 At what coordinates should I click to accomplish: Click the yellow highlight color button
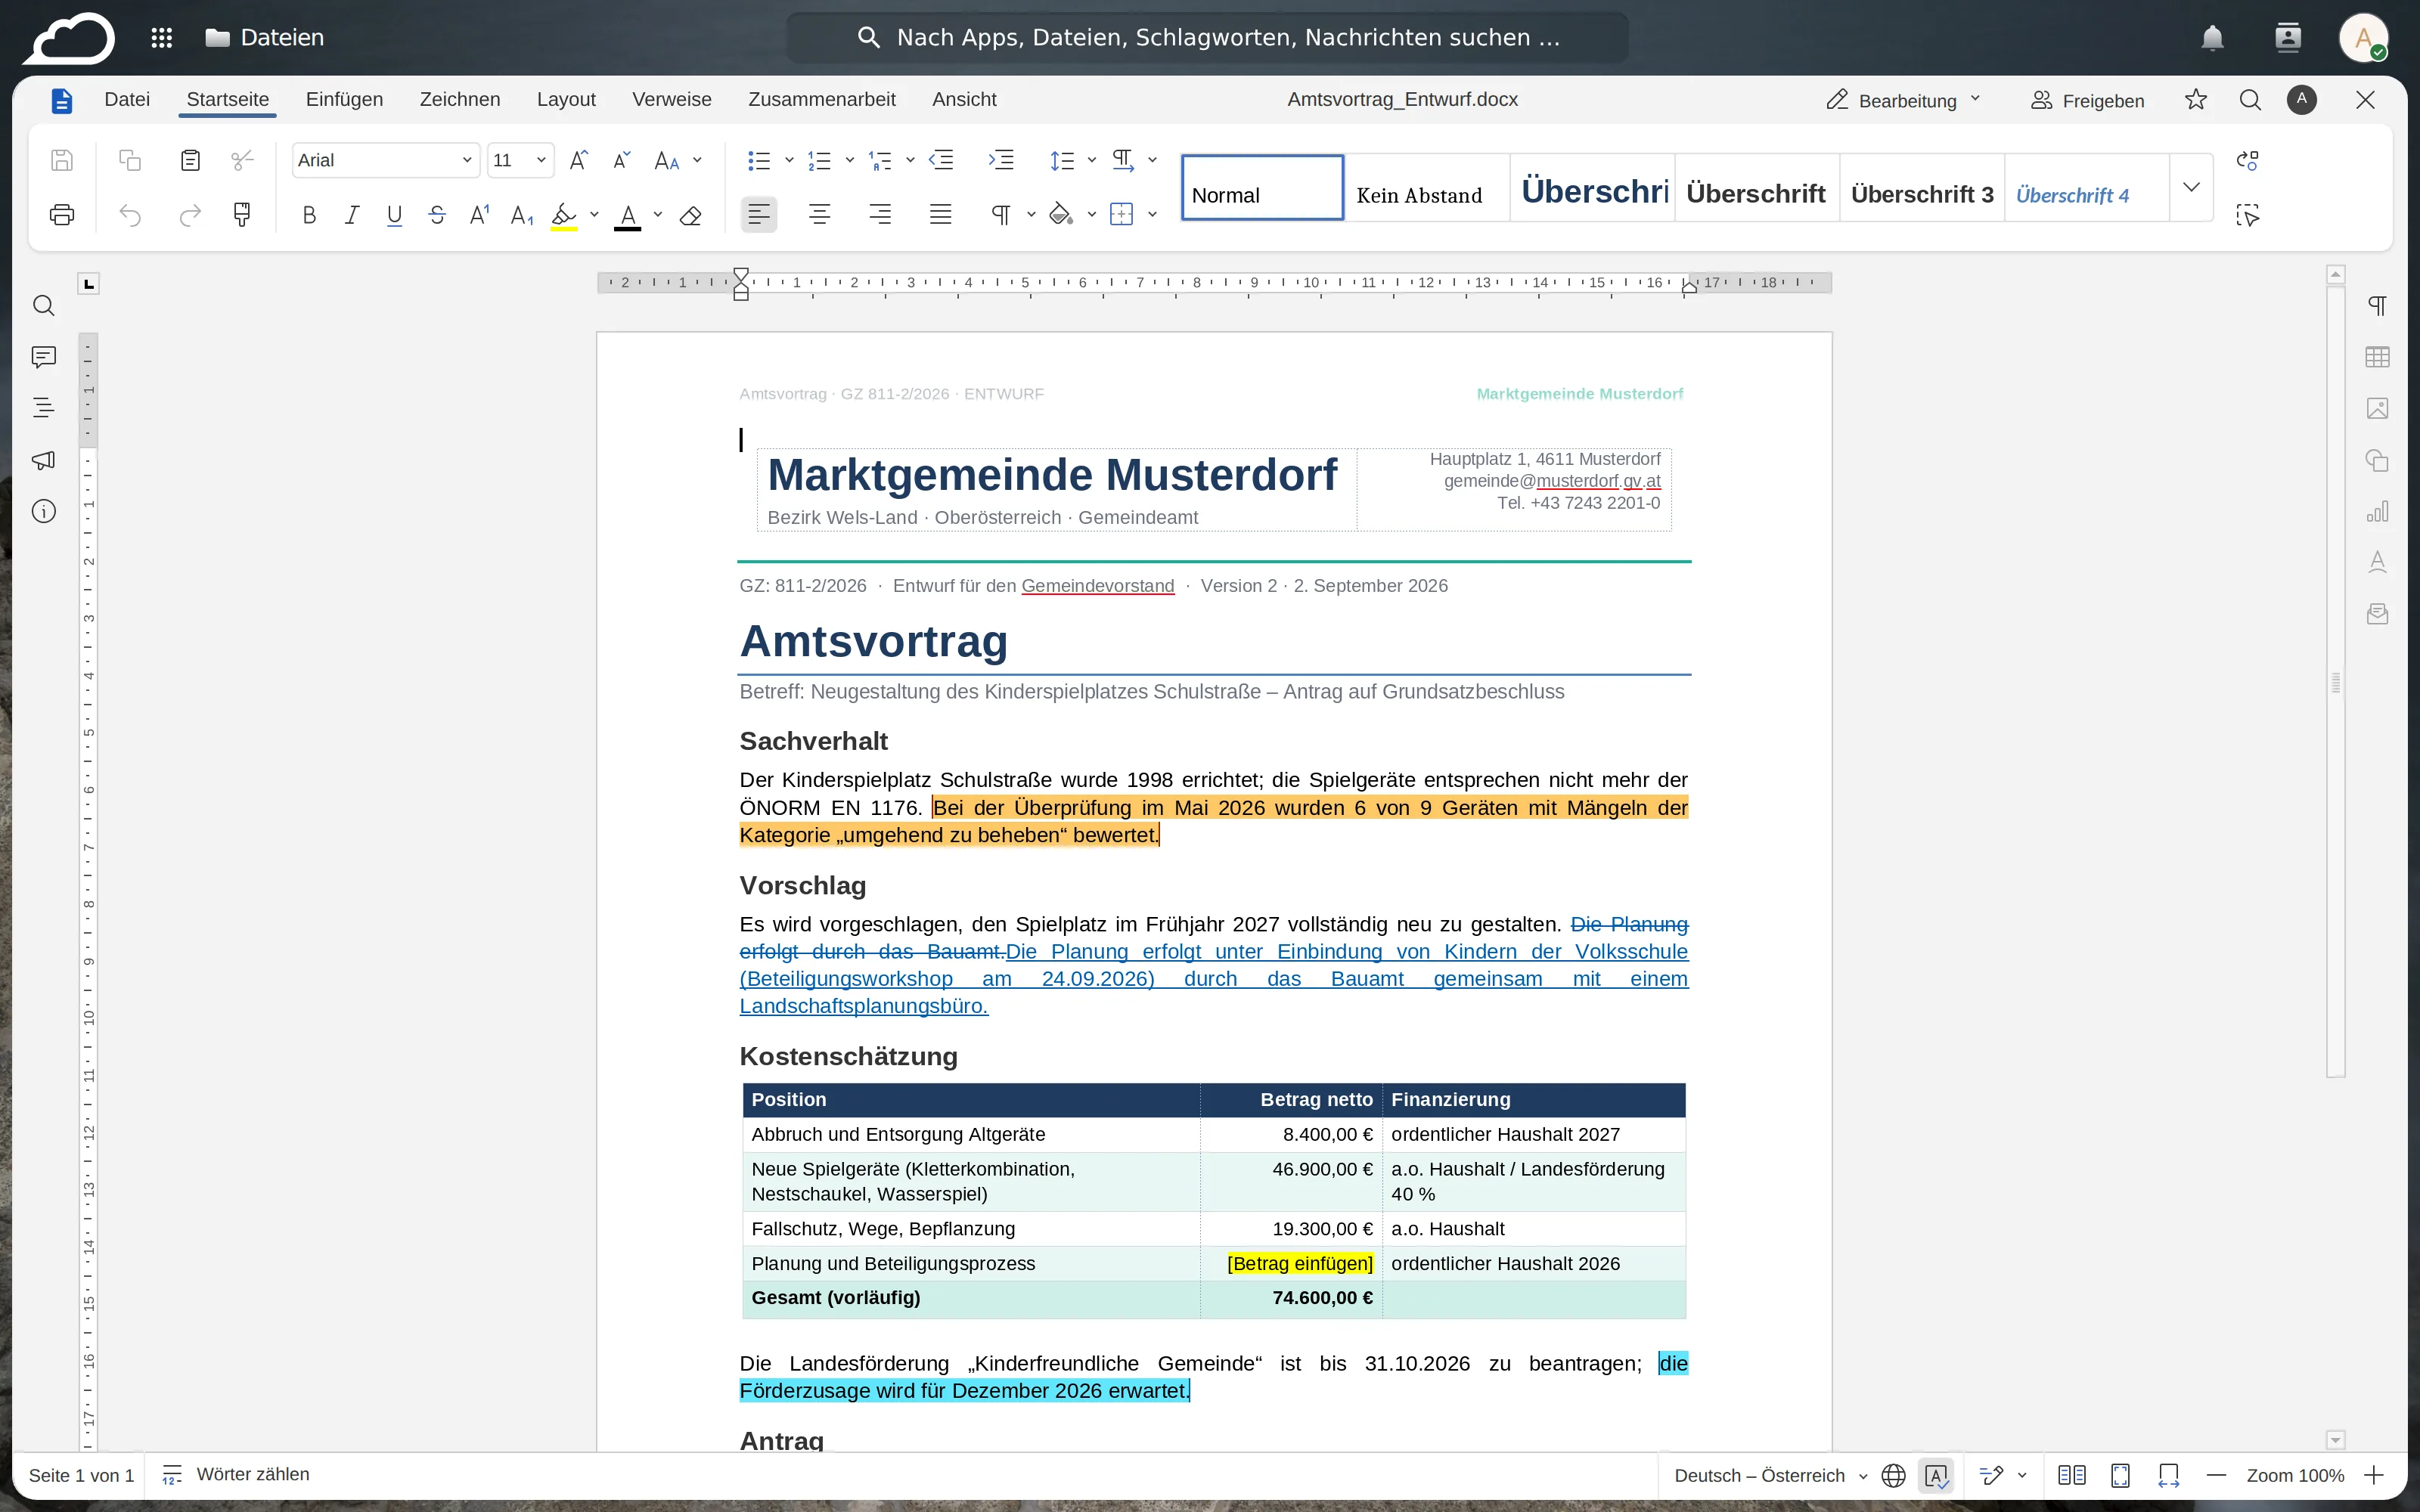564,215
